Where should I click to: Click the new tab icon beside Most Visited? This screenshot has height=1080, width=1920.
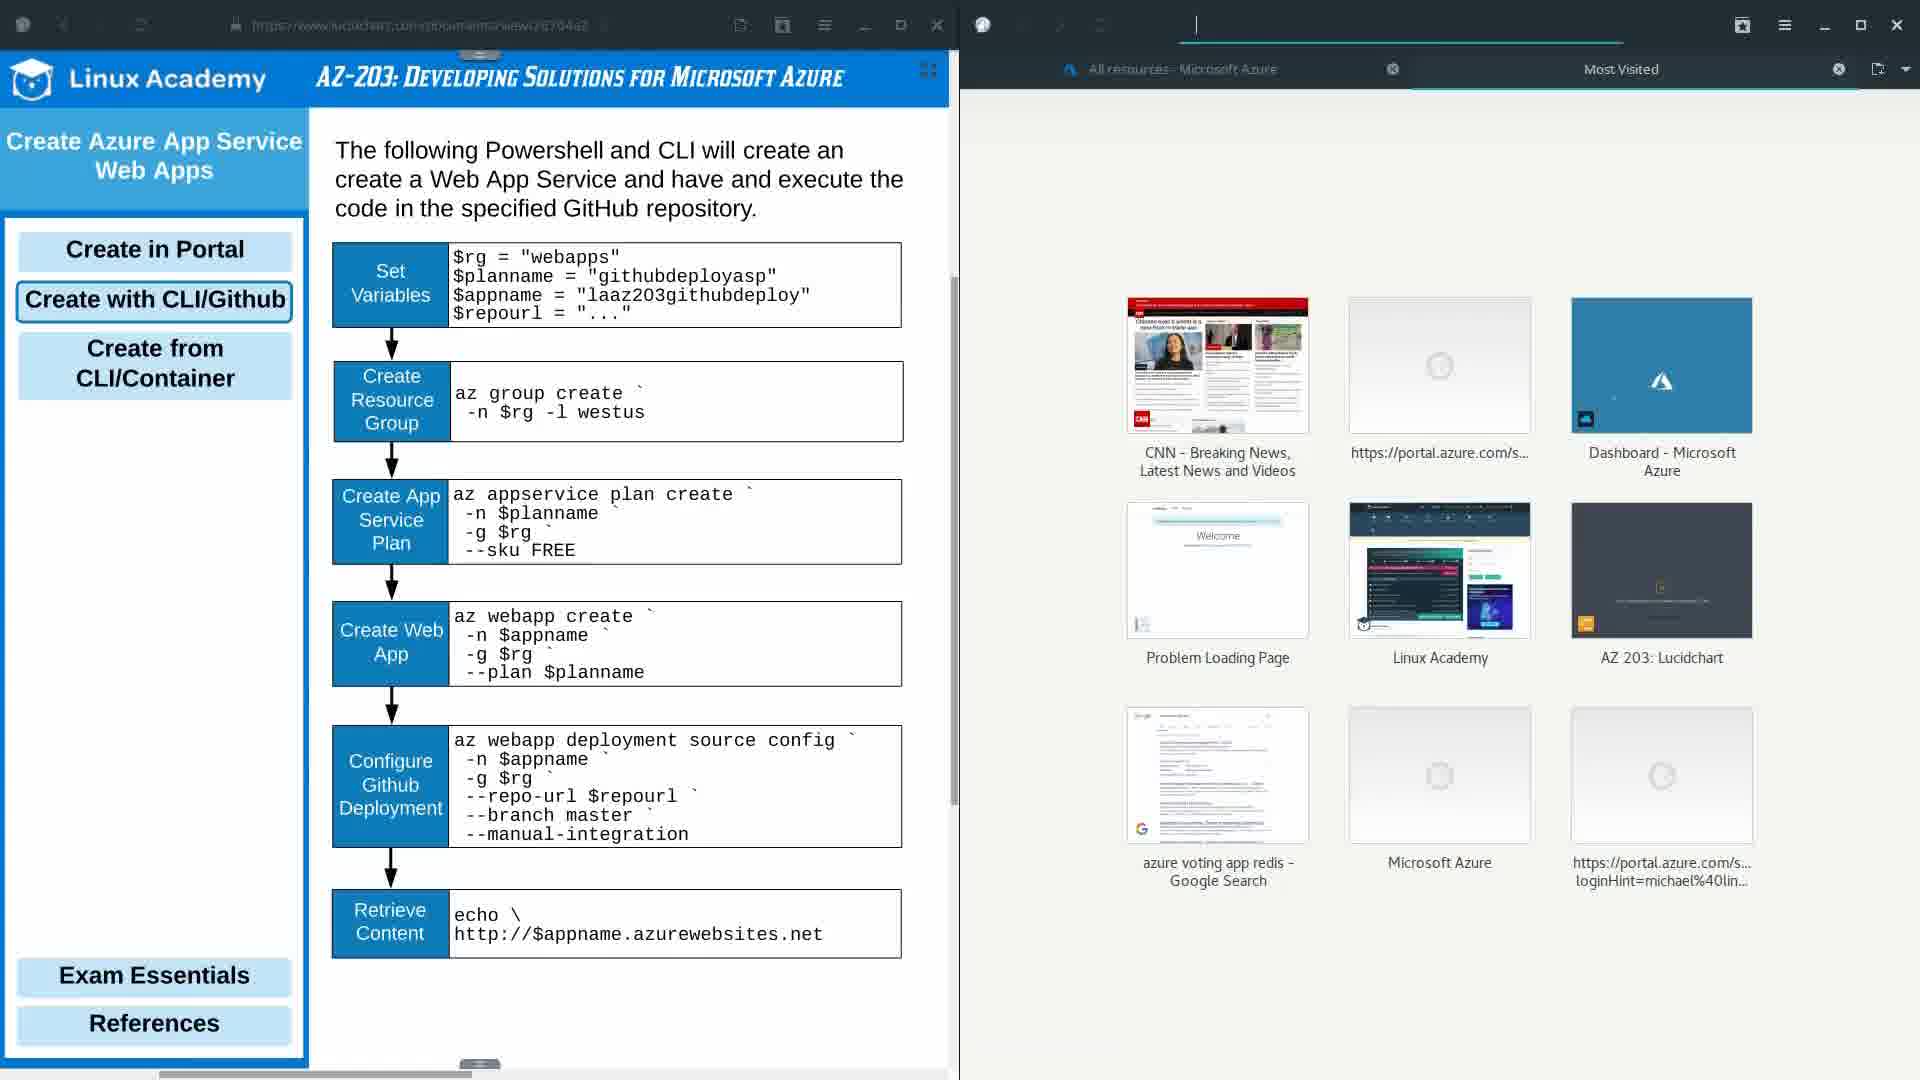pos(1877,69)
